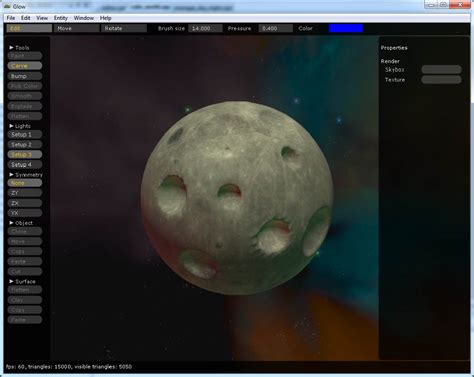The width and height of the screenshot is (474, 377).
Task: Open the File menu
Action: [x=11, y=18]
